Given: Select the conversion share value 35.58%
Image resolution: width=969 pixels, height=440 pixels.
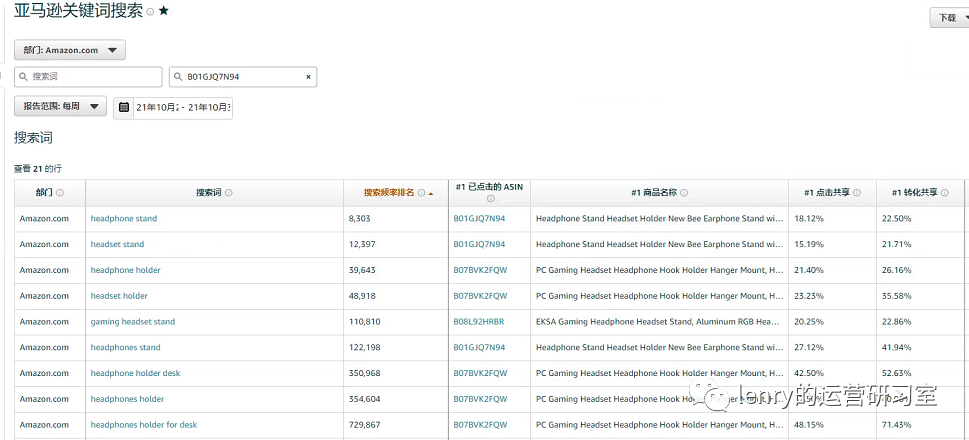Looking at the screenshot, I should pos(897,296).
